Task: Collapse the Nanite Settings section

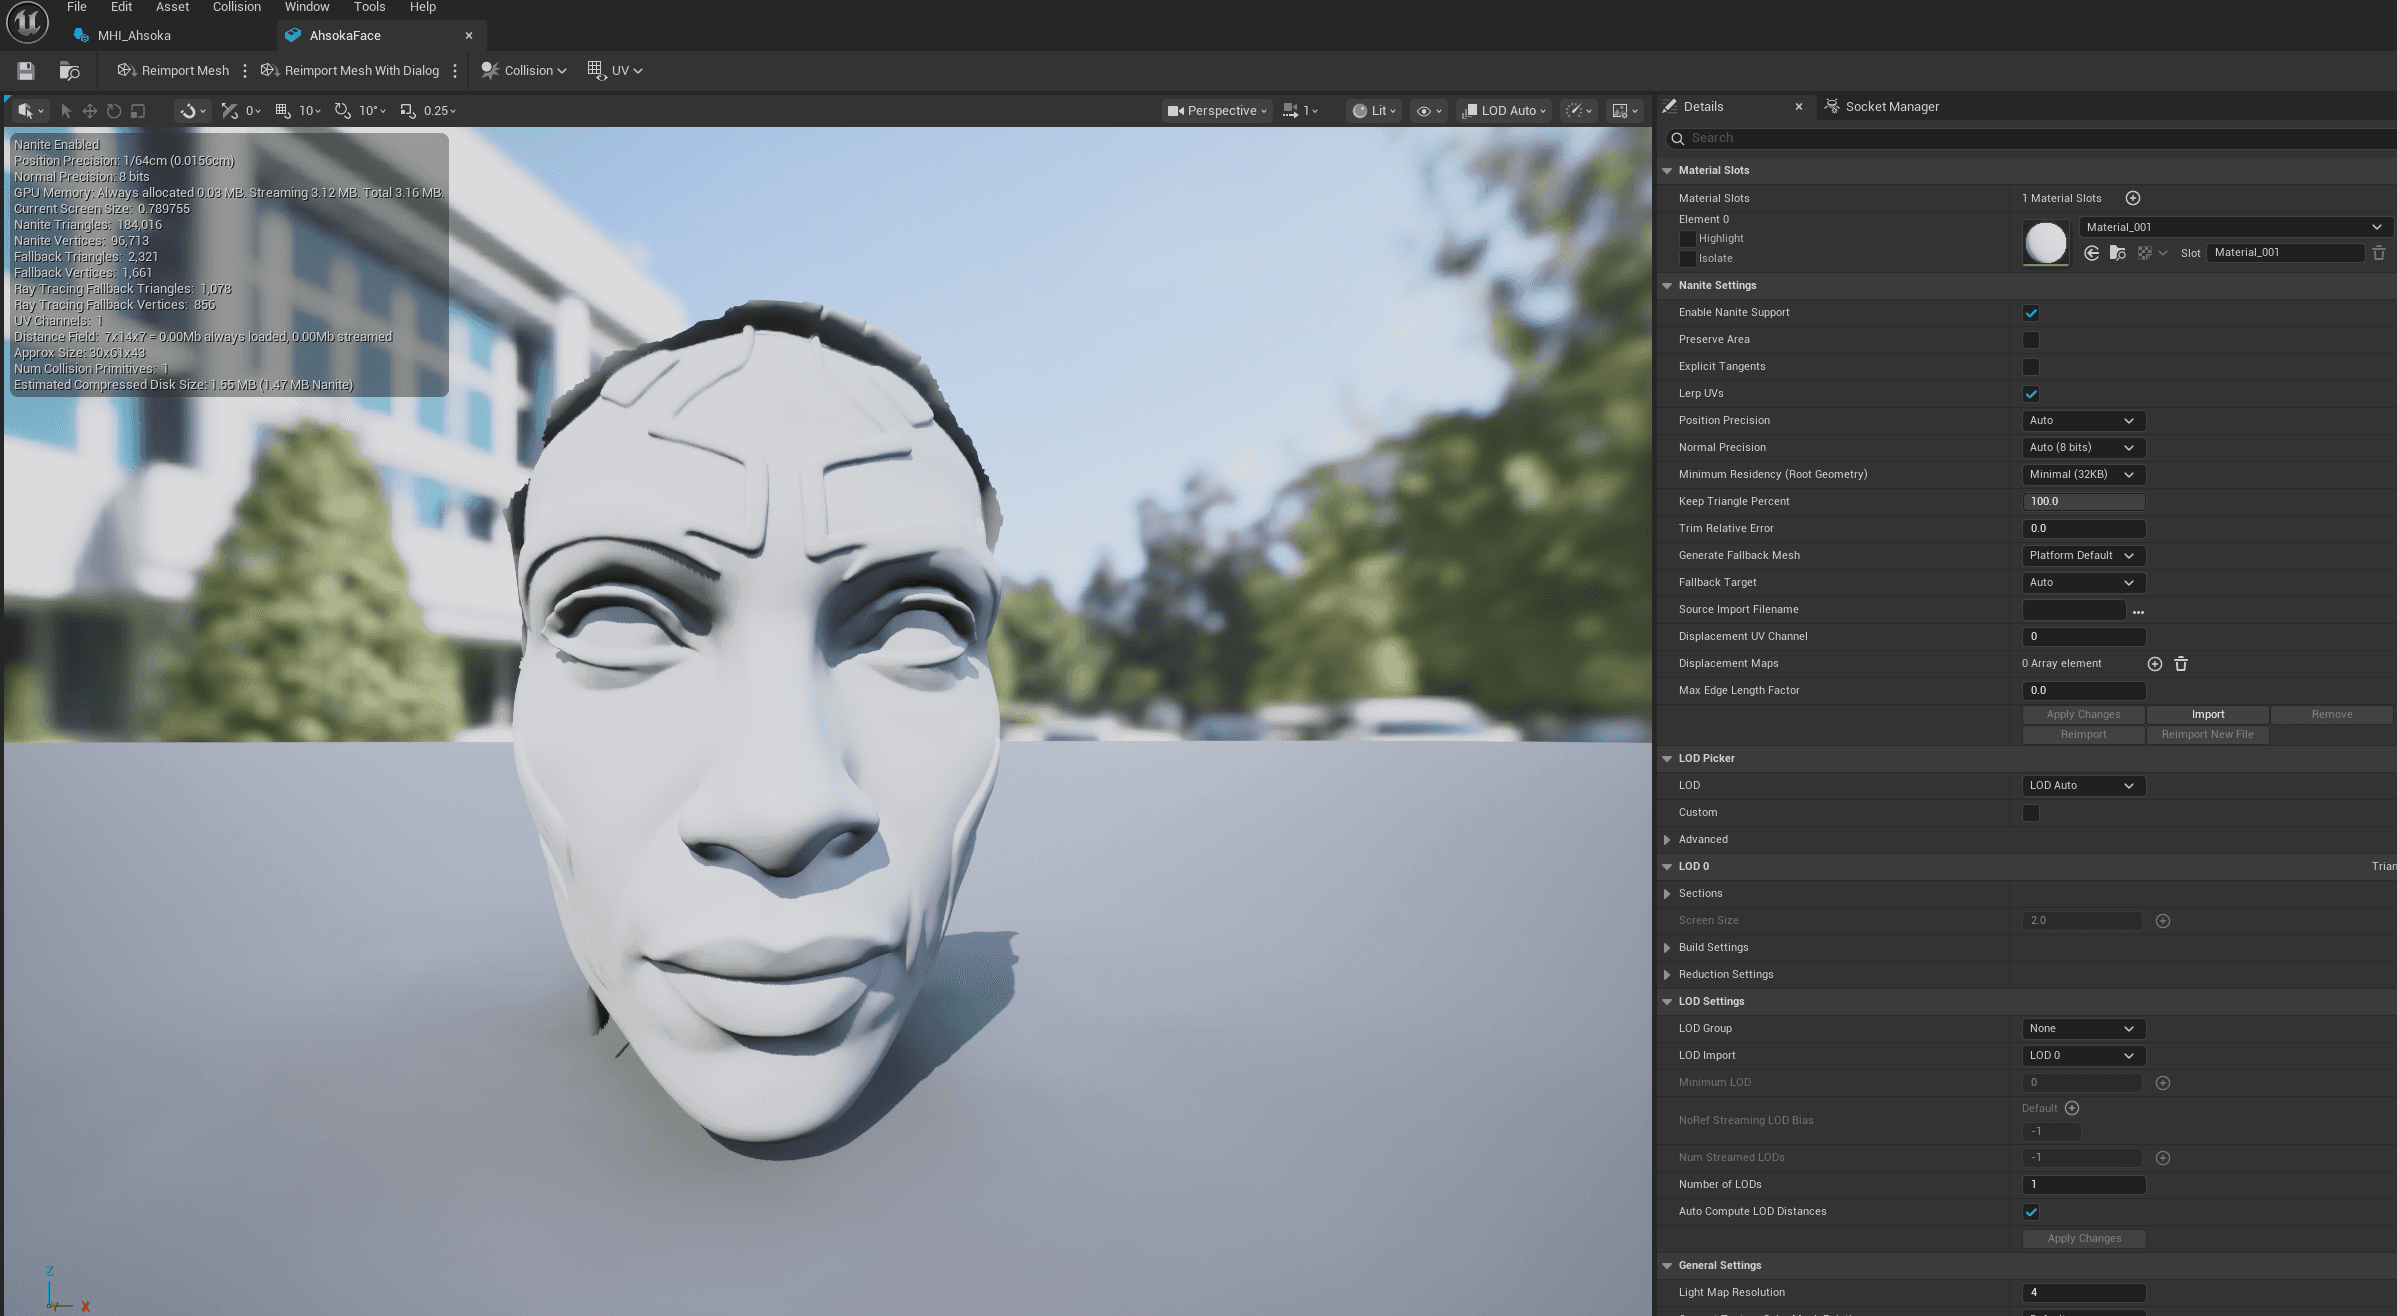Action: (x=1667, y=286)
